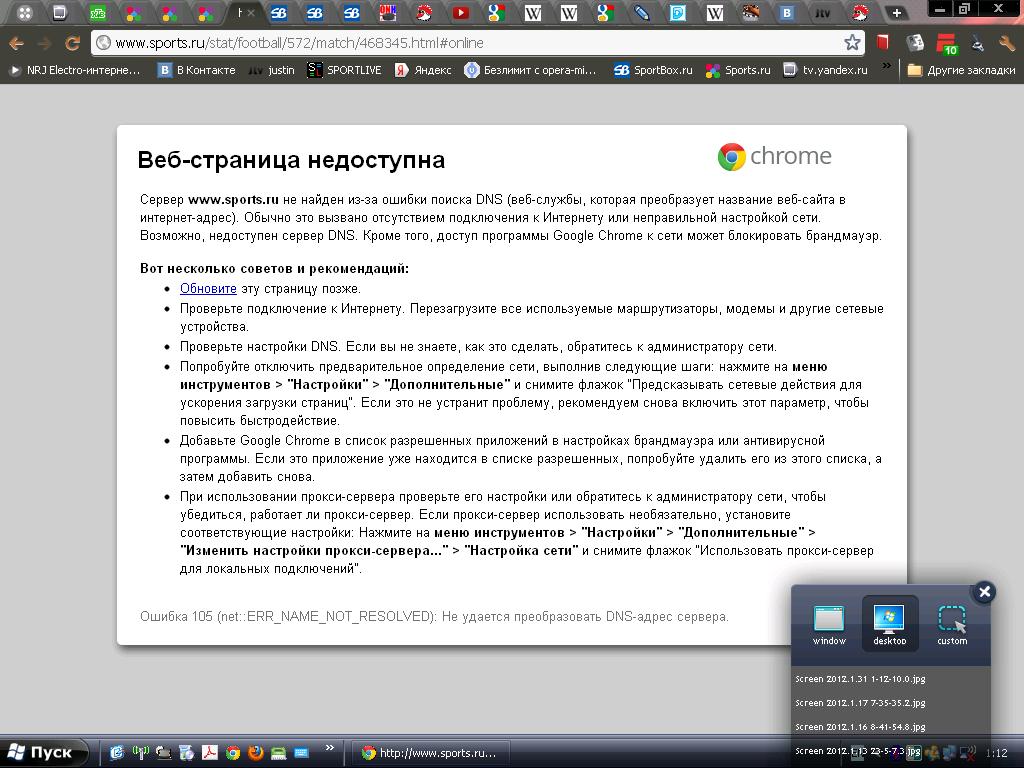Image resolution: width=1024 pixels, height=768 pixels.
Task: Launch Firefox from quick launch bar
Action: tap(255, 753)
